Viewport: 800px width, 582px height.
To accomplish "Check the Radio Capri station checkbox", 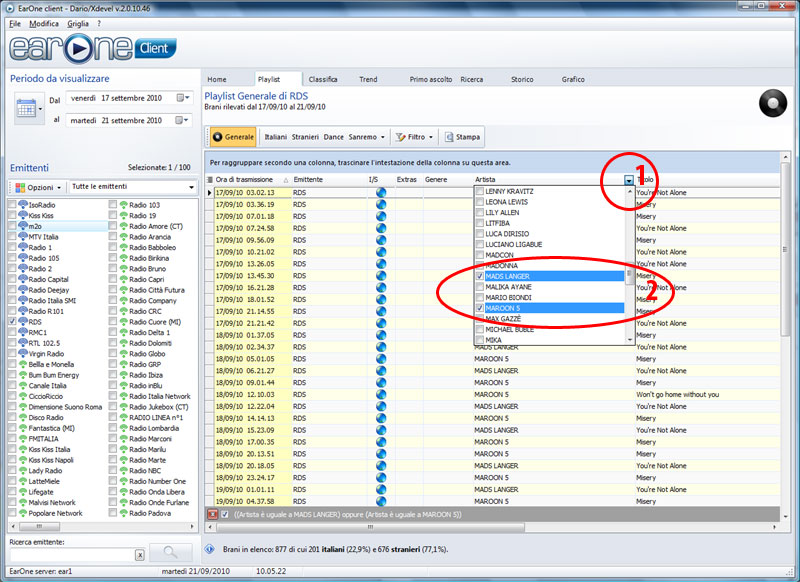I will [x=113, y=279].
